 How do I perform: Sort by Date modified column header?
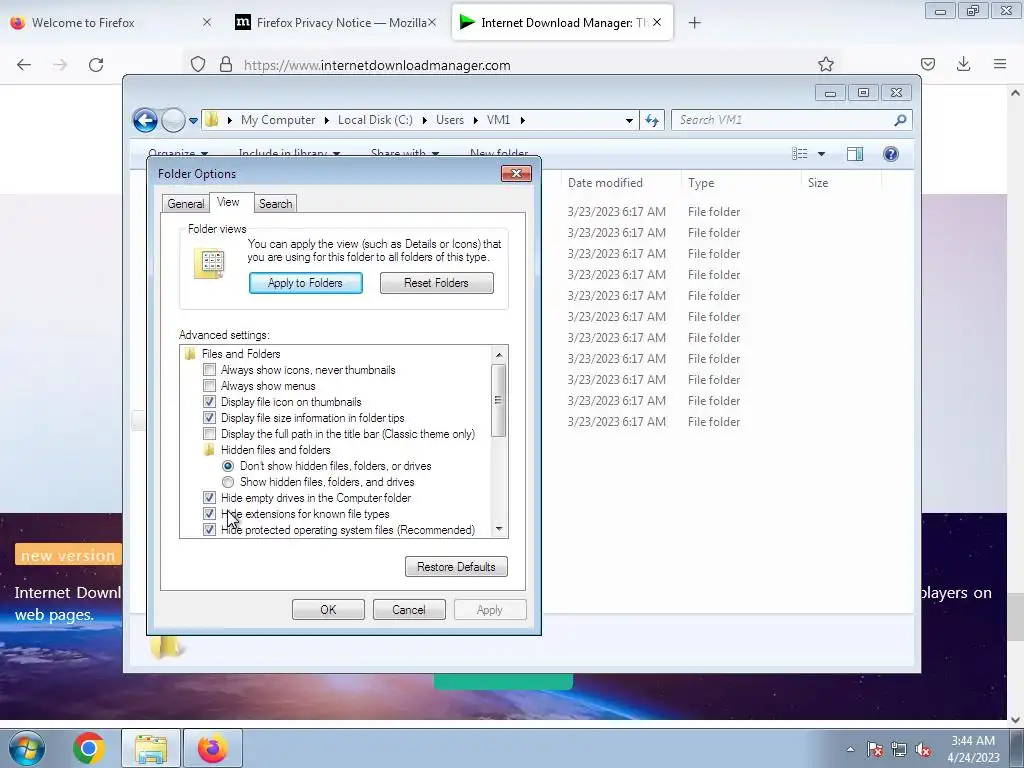[605, 183]
